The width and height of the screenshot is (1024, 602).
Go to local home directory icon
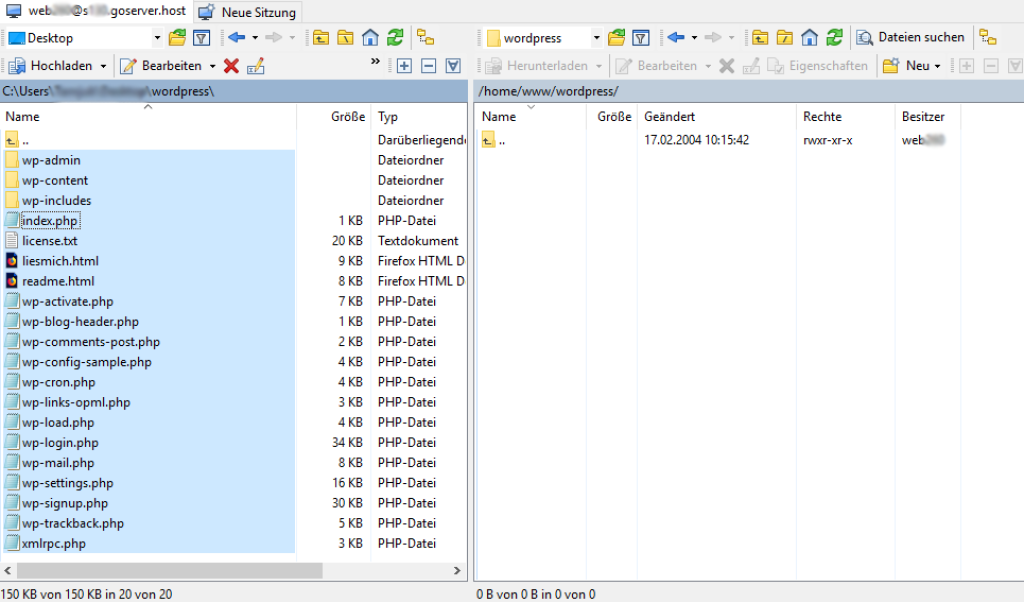click(x=370, y=38)
